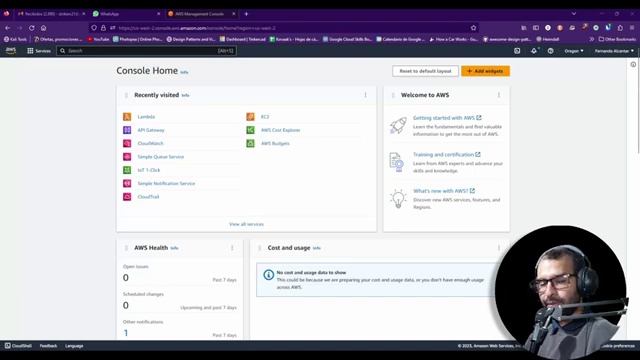Click the API Gateway icon
The image size is (640, 360).
(x=127, y=130)
